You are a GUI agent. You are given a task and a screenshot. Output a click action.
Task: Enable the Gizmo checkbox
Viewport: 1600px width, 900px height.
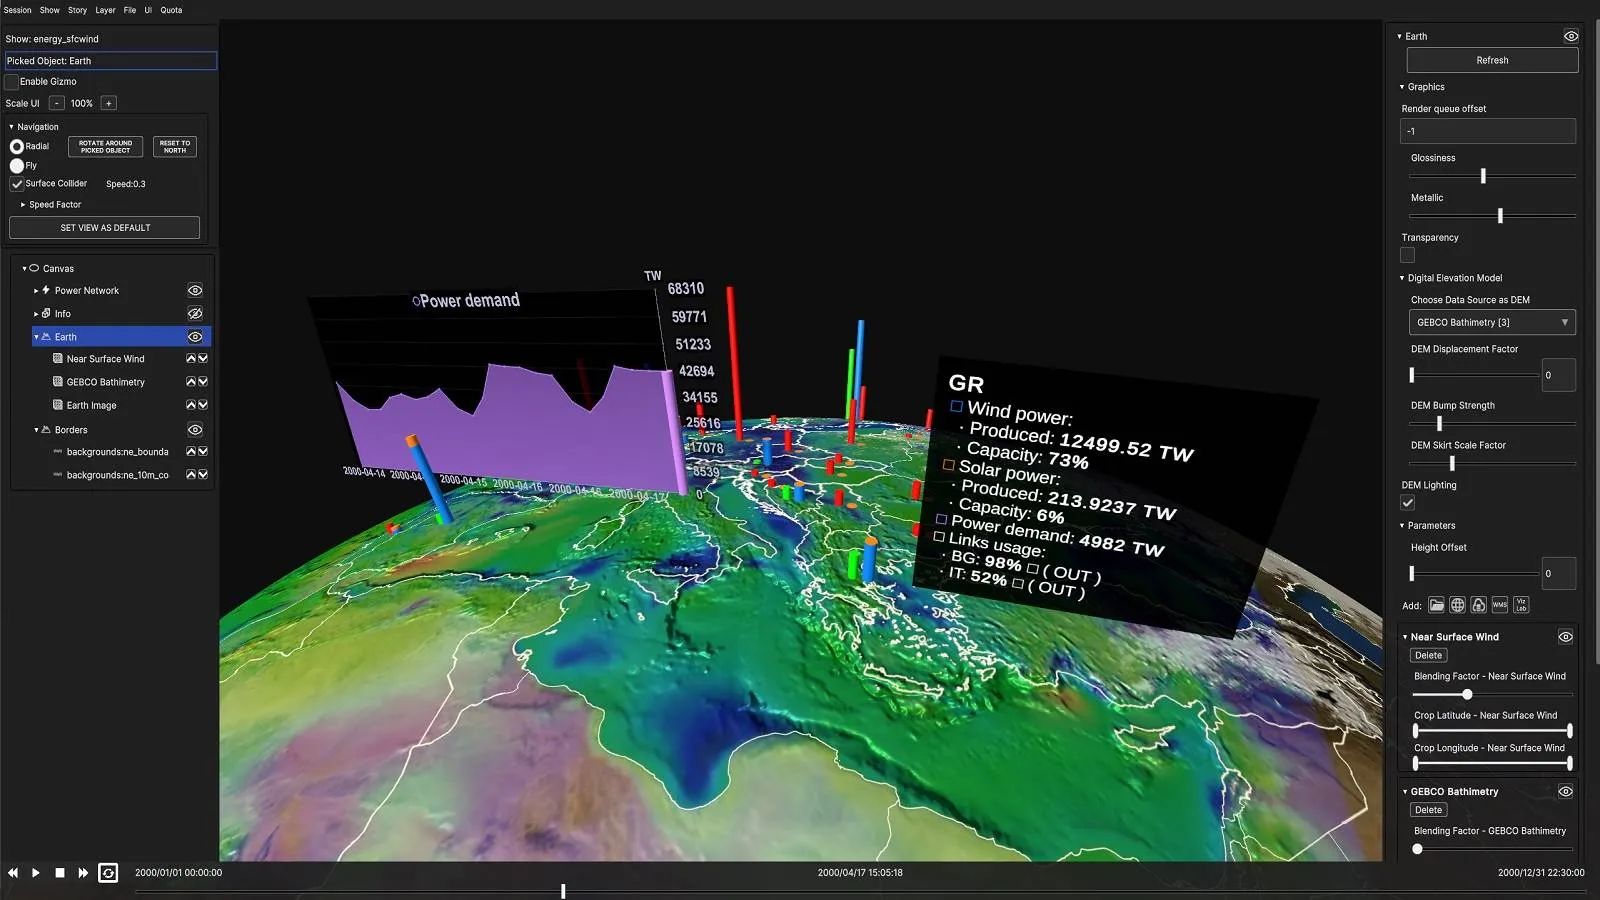(x=12, y=82)
